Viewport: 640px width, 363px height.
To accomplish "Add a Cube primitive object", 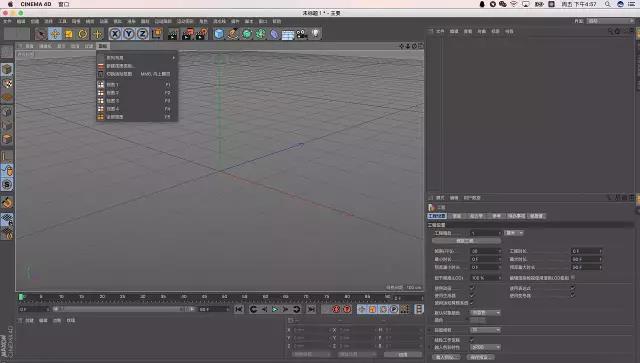I will 219,34.
